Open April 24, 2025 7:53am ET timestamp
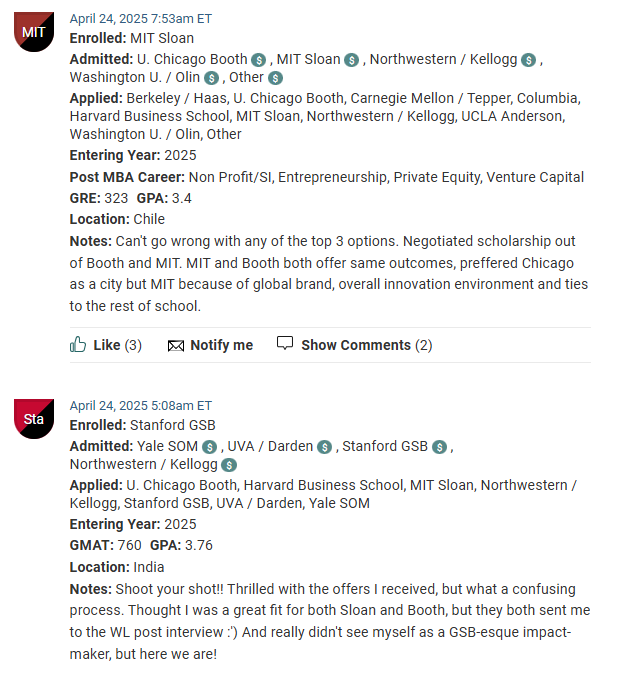Screen dimensions: 621x674 pos(140,19)
